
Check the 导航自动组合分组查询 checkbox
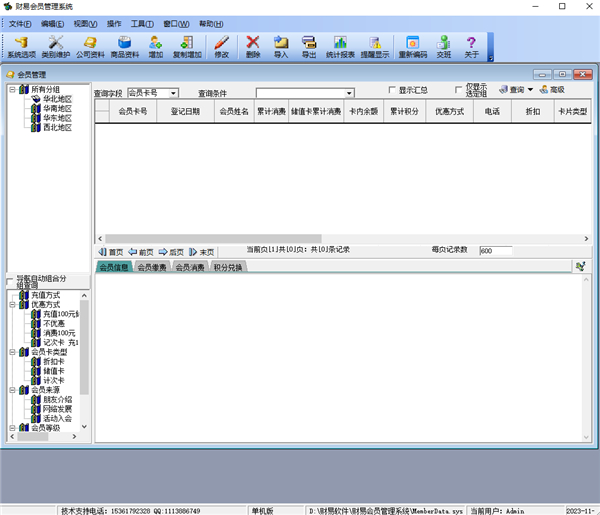[x=10, y=281]
